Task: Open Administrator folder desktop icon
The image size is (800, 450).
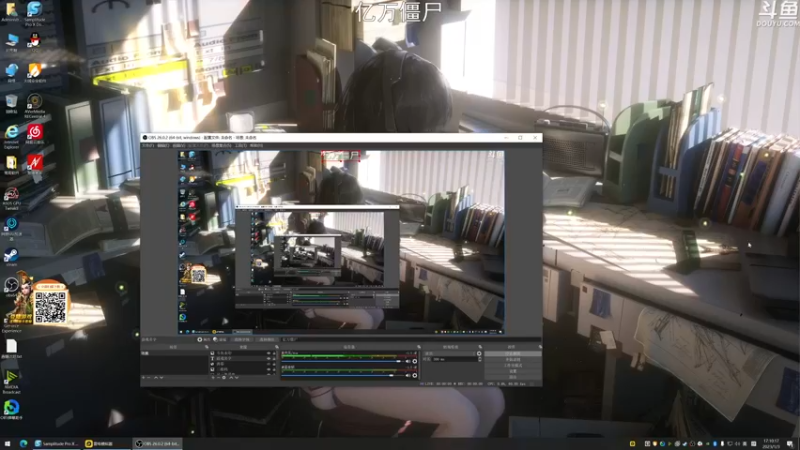Action: (x=10, y=12)
